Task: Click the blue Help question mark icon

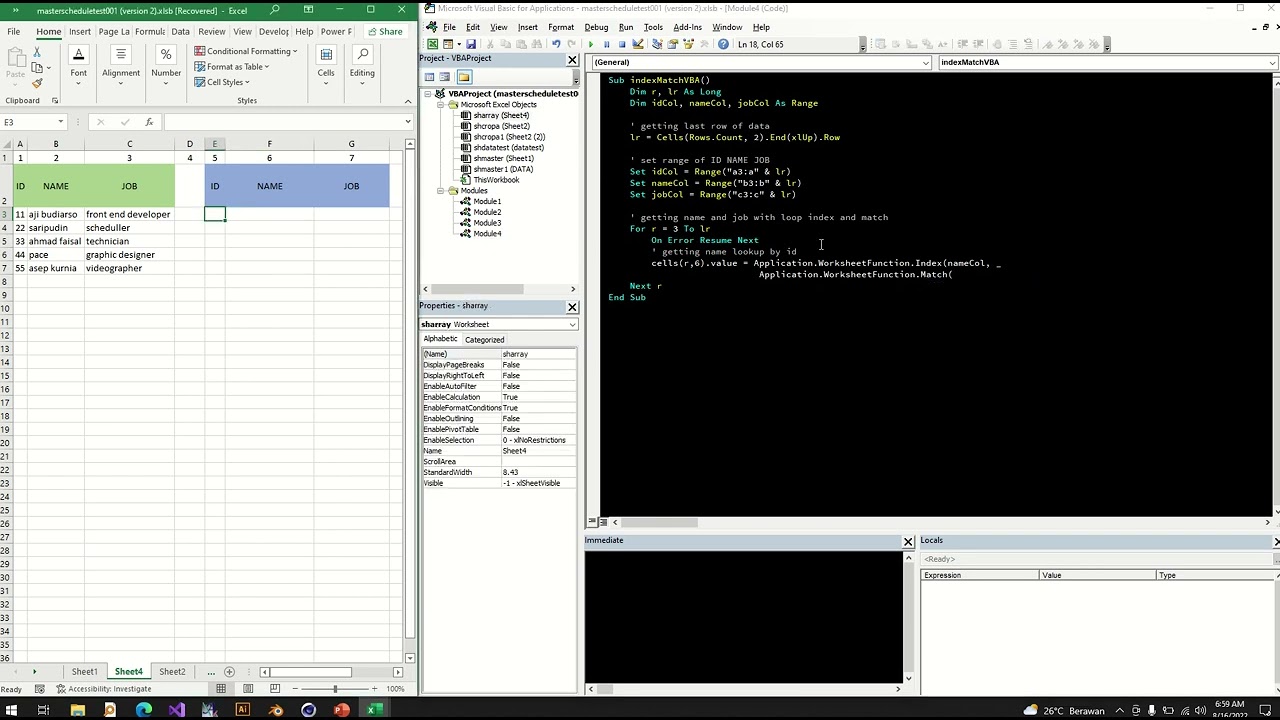Action: (x=723, y=44)
